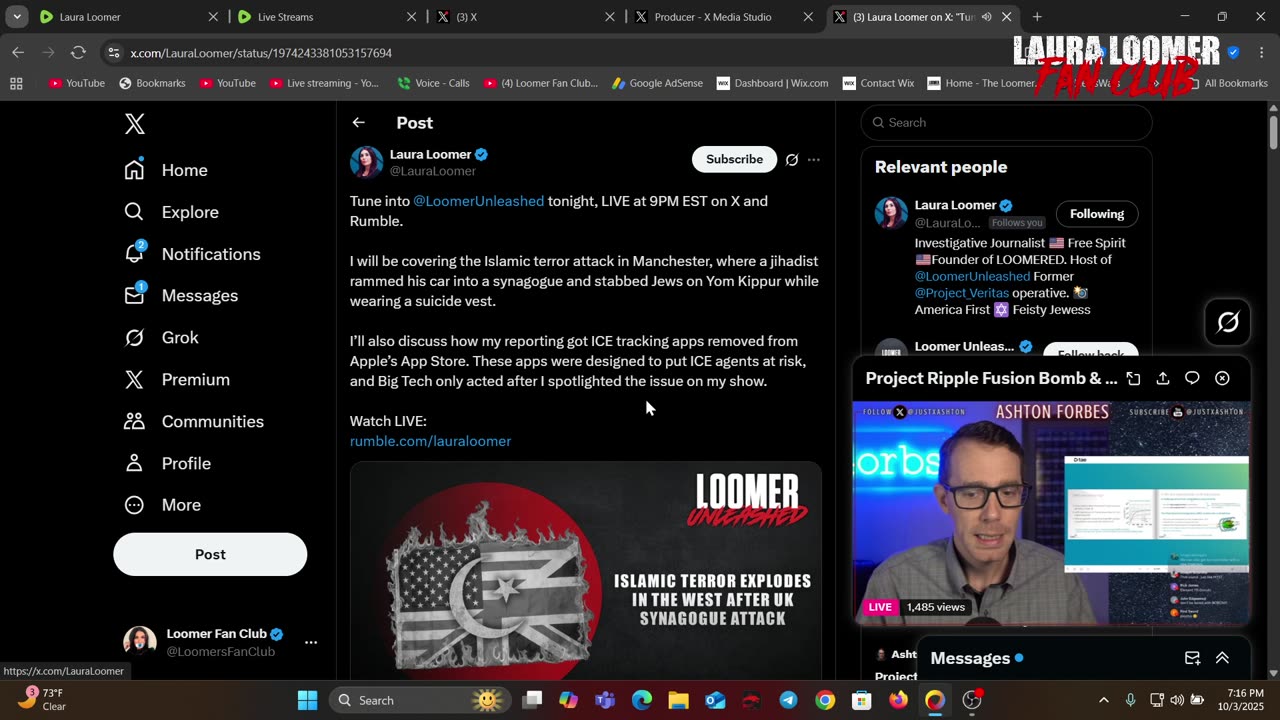Open the tab search dropdown arrow
Screen dimensions: 1280x720
[x=17, y=17]
